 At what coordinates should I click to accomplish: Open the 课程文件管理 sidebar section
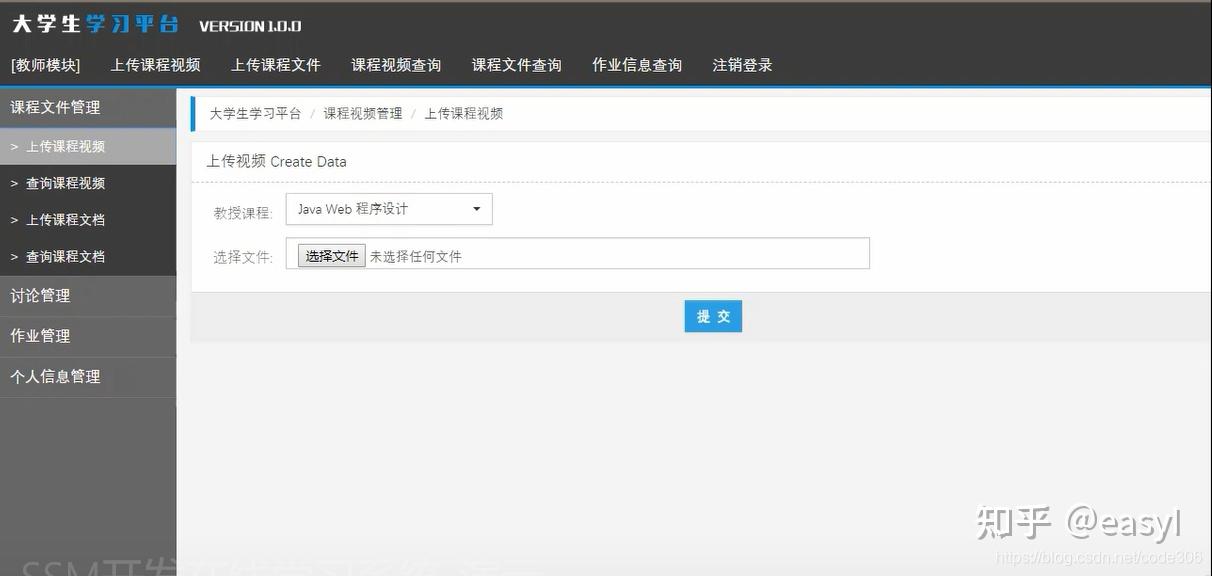click(x=55, y=106)
